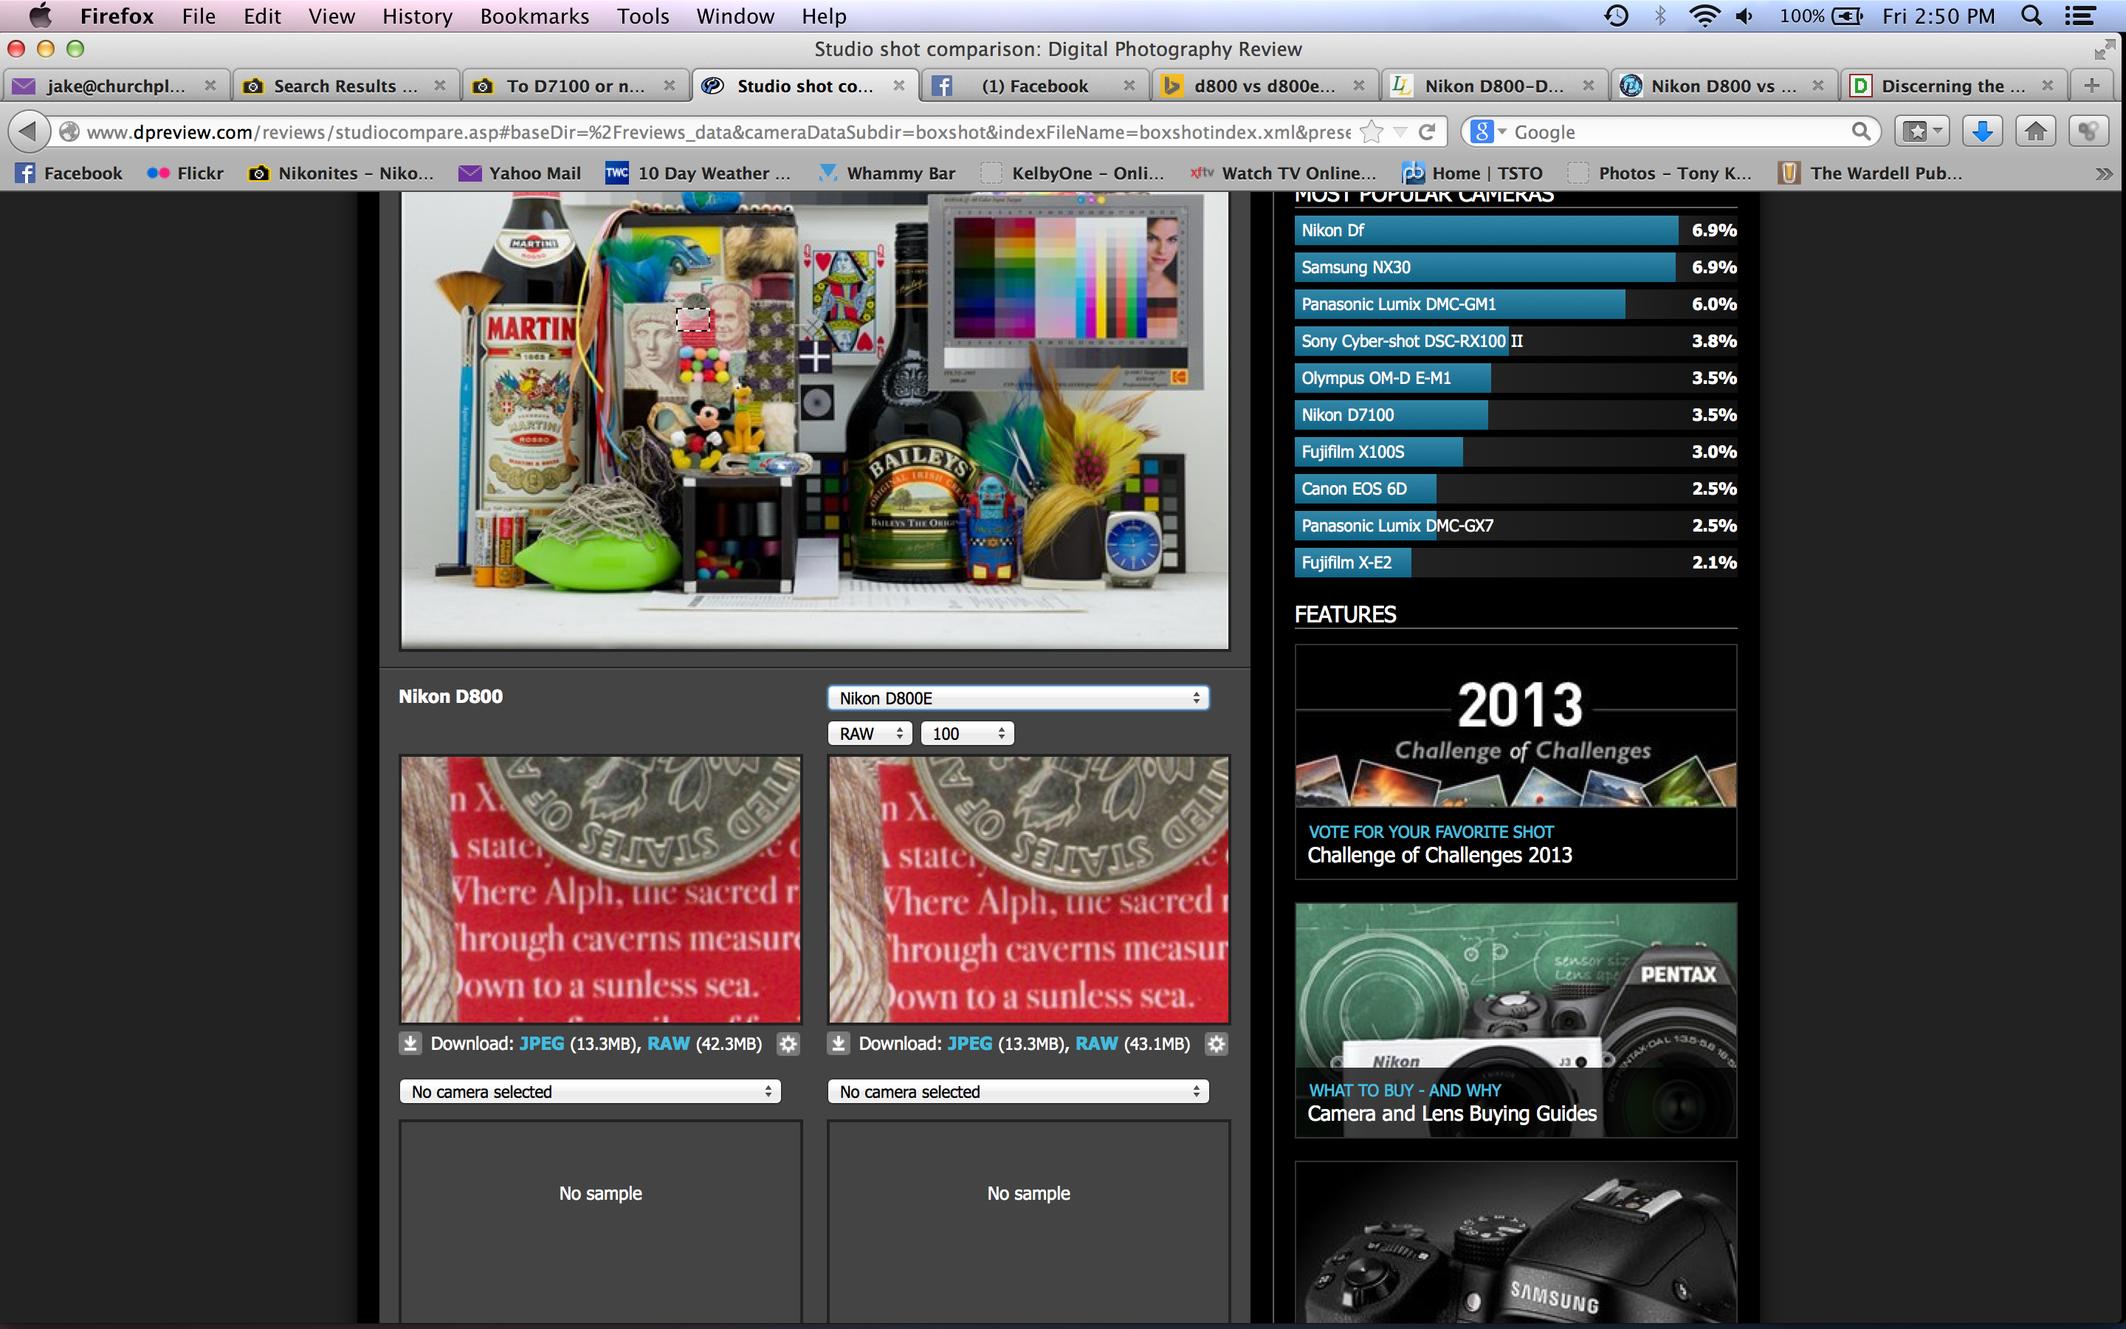Expand the RAW format selector
The width and height of the screenshot is (2126, 1329).
pyautogui.click(x=869, y=734)
